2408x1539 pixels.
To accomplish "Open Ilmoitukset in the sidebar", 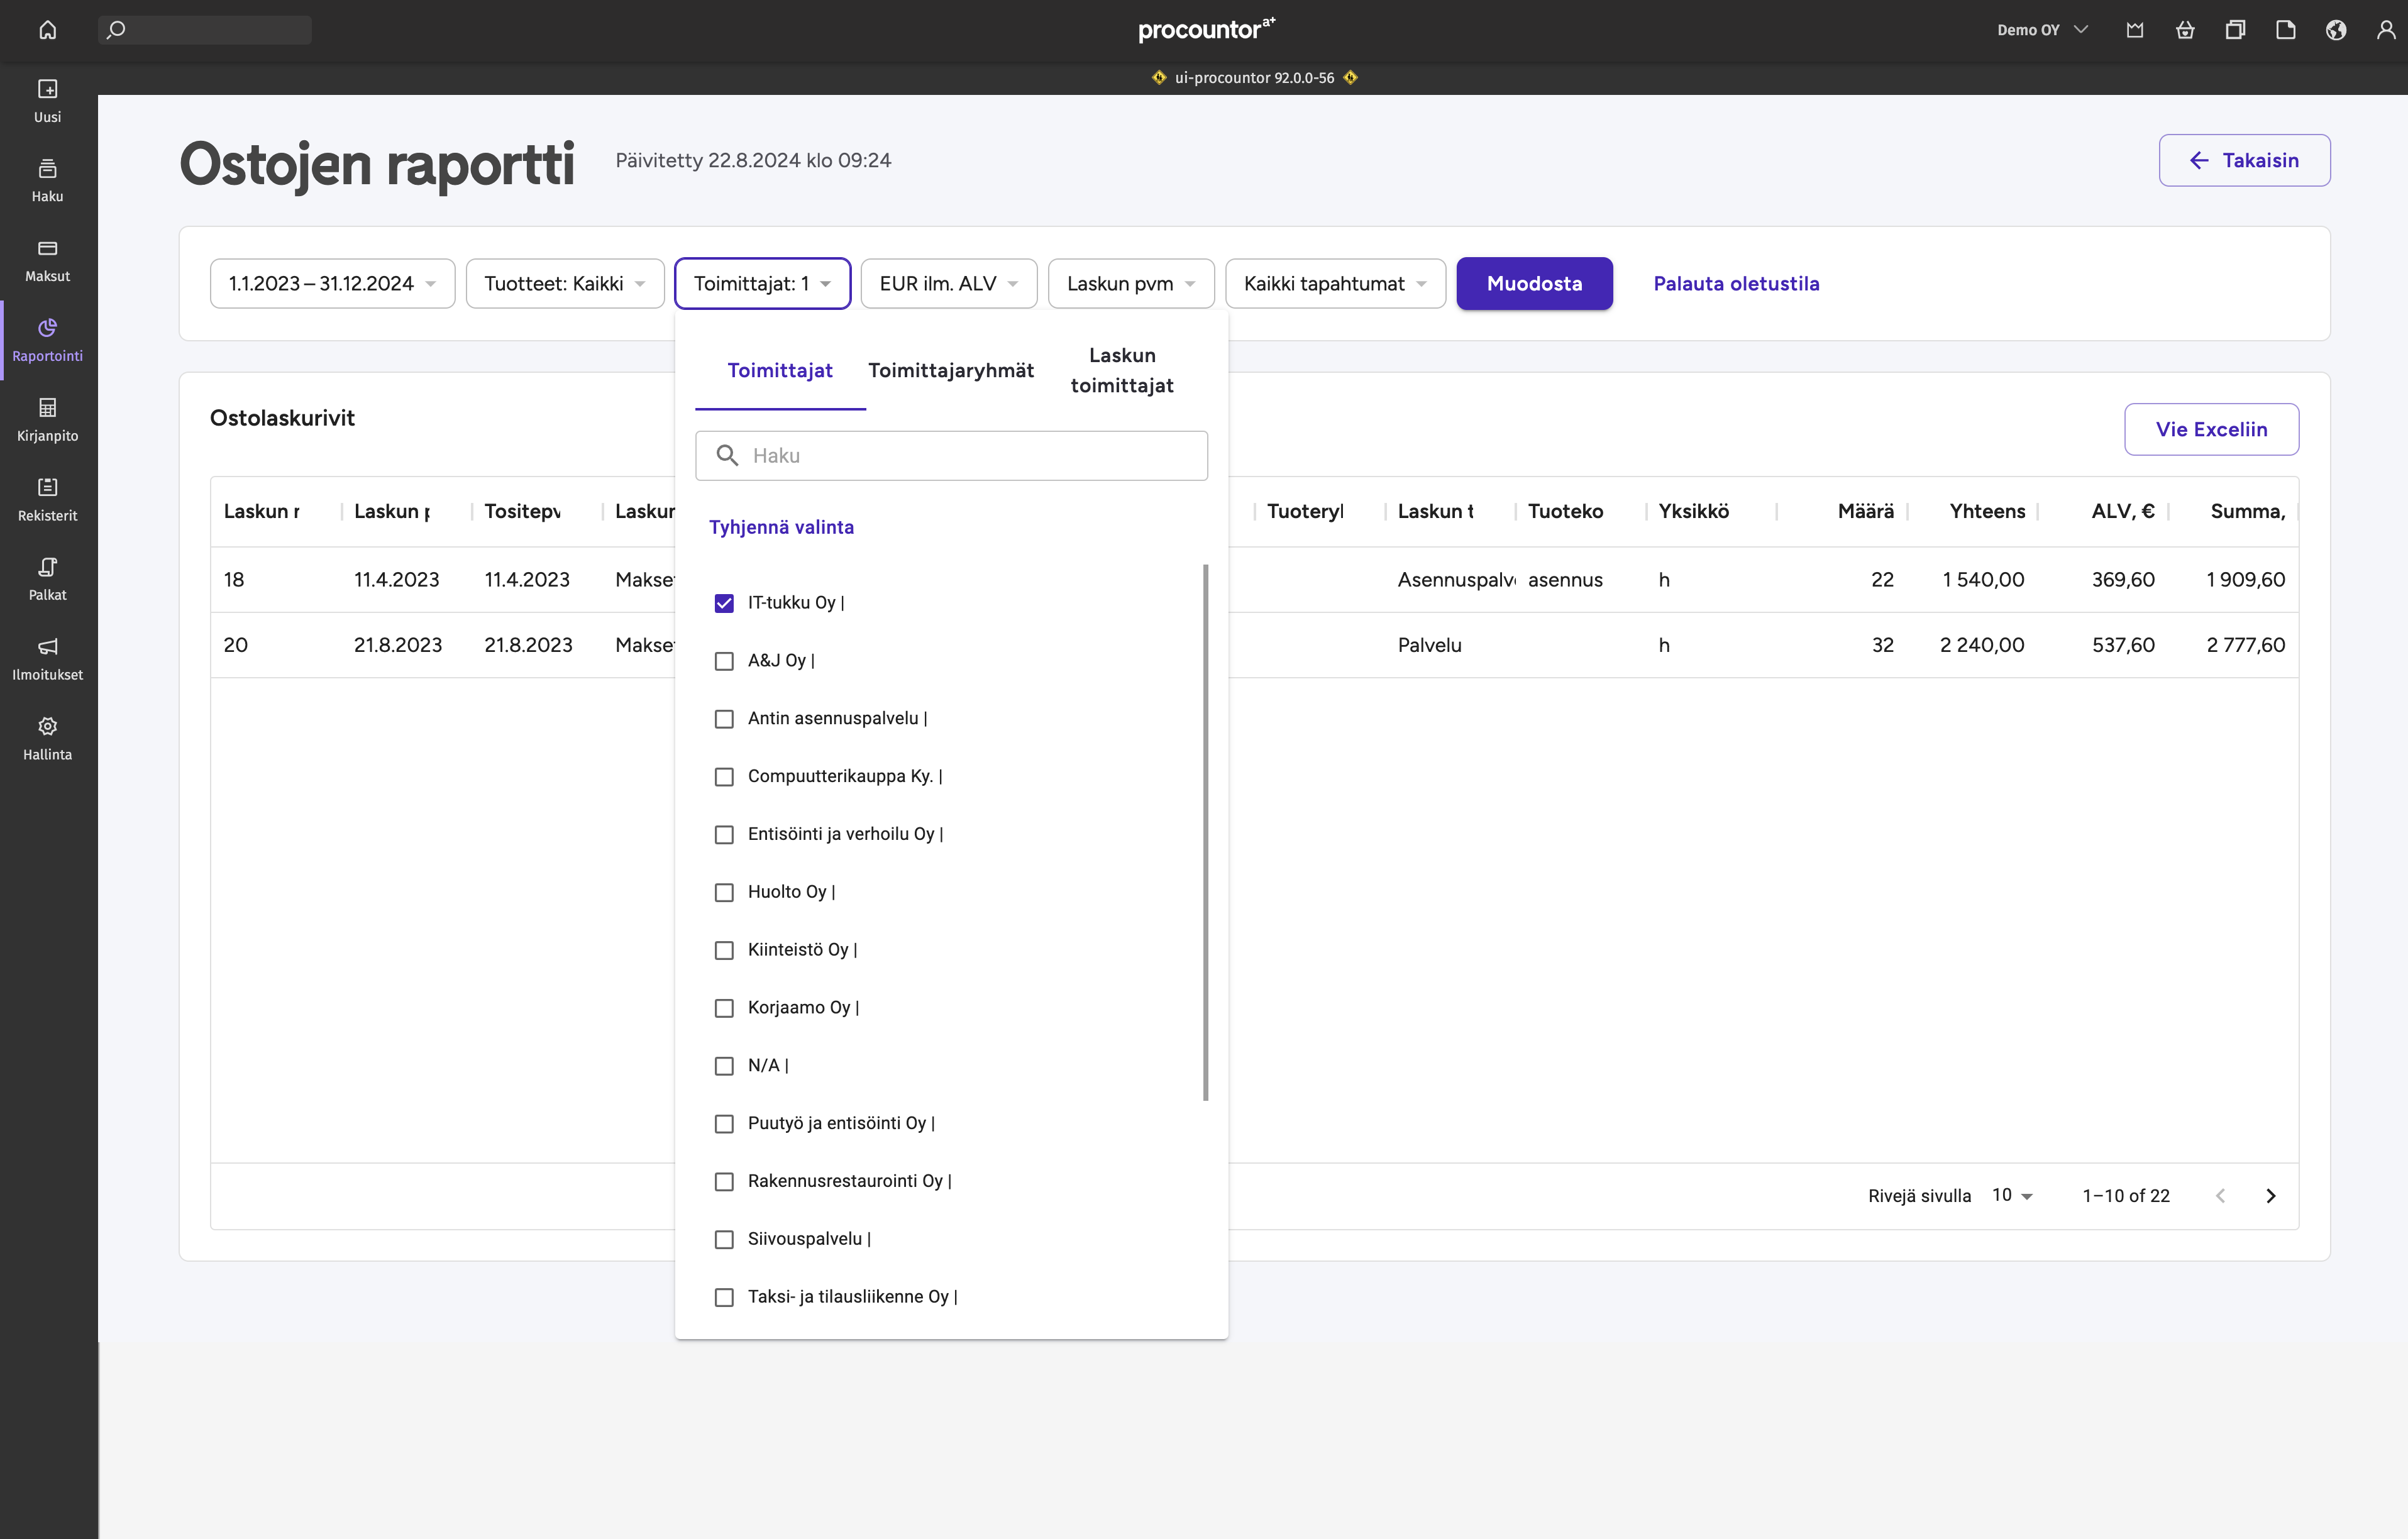I will tap(47, 659).
